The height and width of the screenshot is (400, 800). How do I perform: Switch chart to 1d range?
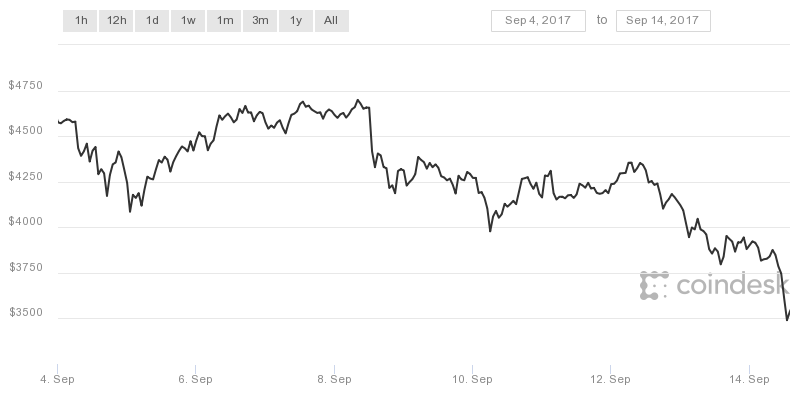pos(152,20)
